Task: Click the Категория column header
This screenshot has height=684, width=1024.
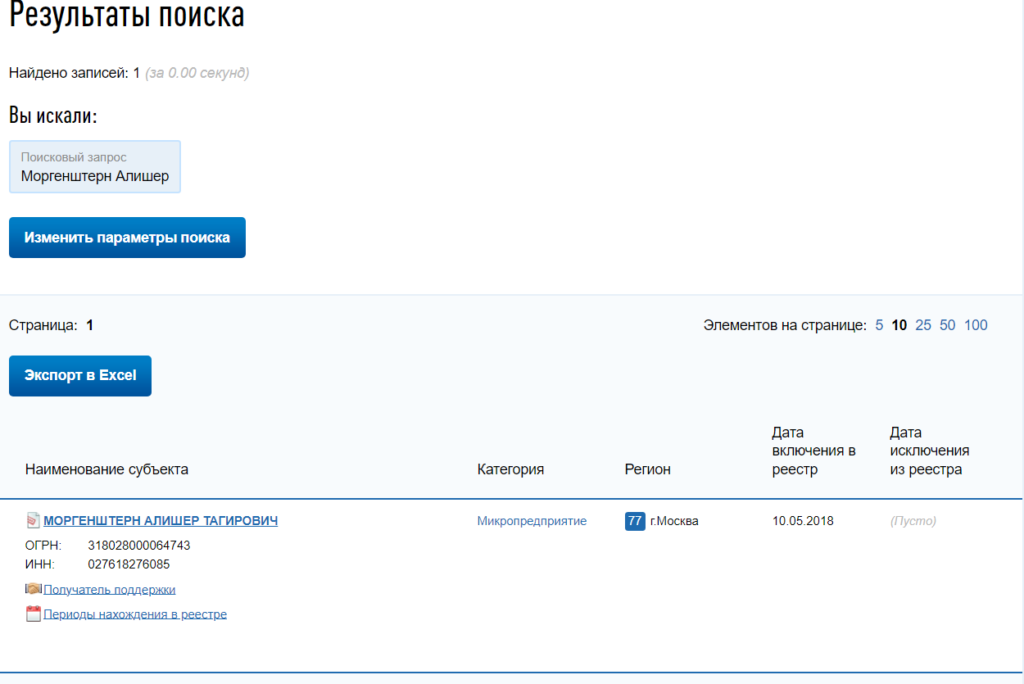Action: pos(510,469)
